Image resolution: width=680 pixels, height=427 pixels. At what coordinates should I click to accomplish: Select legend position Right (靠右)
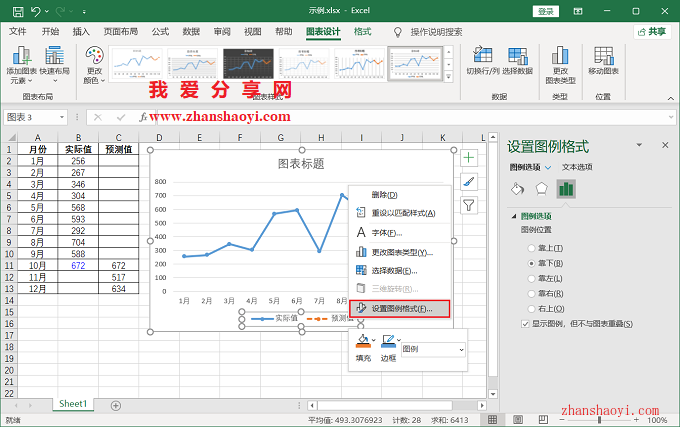pos(531,293)
